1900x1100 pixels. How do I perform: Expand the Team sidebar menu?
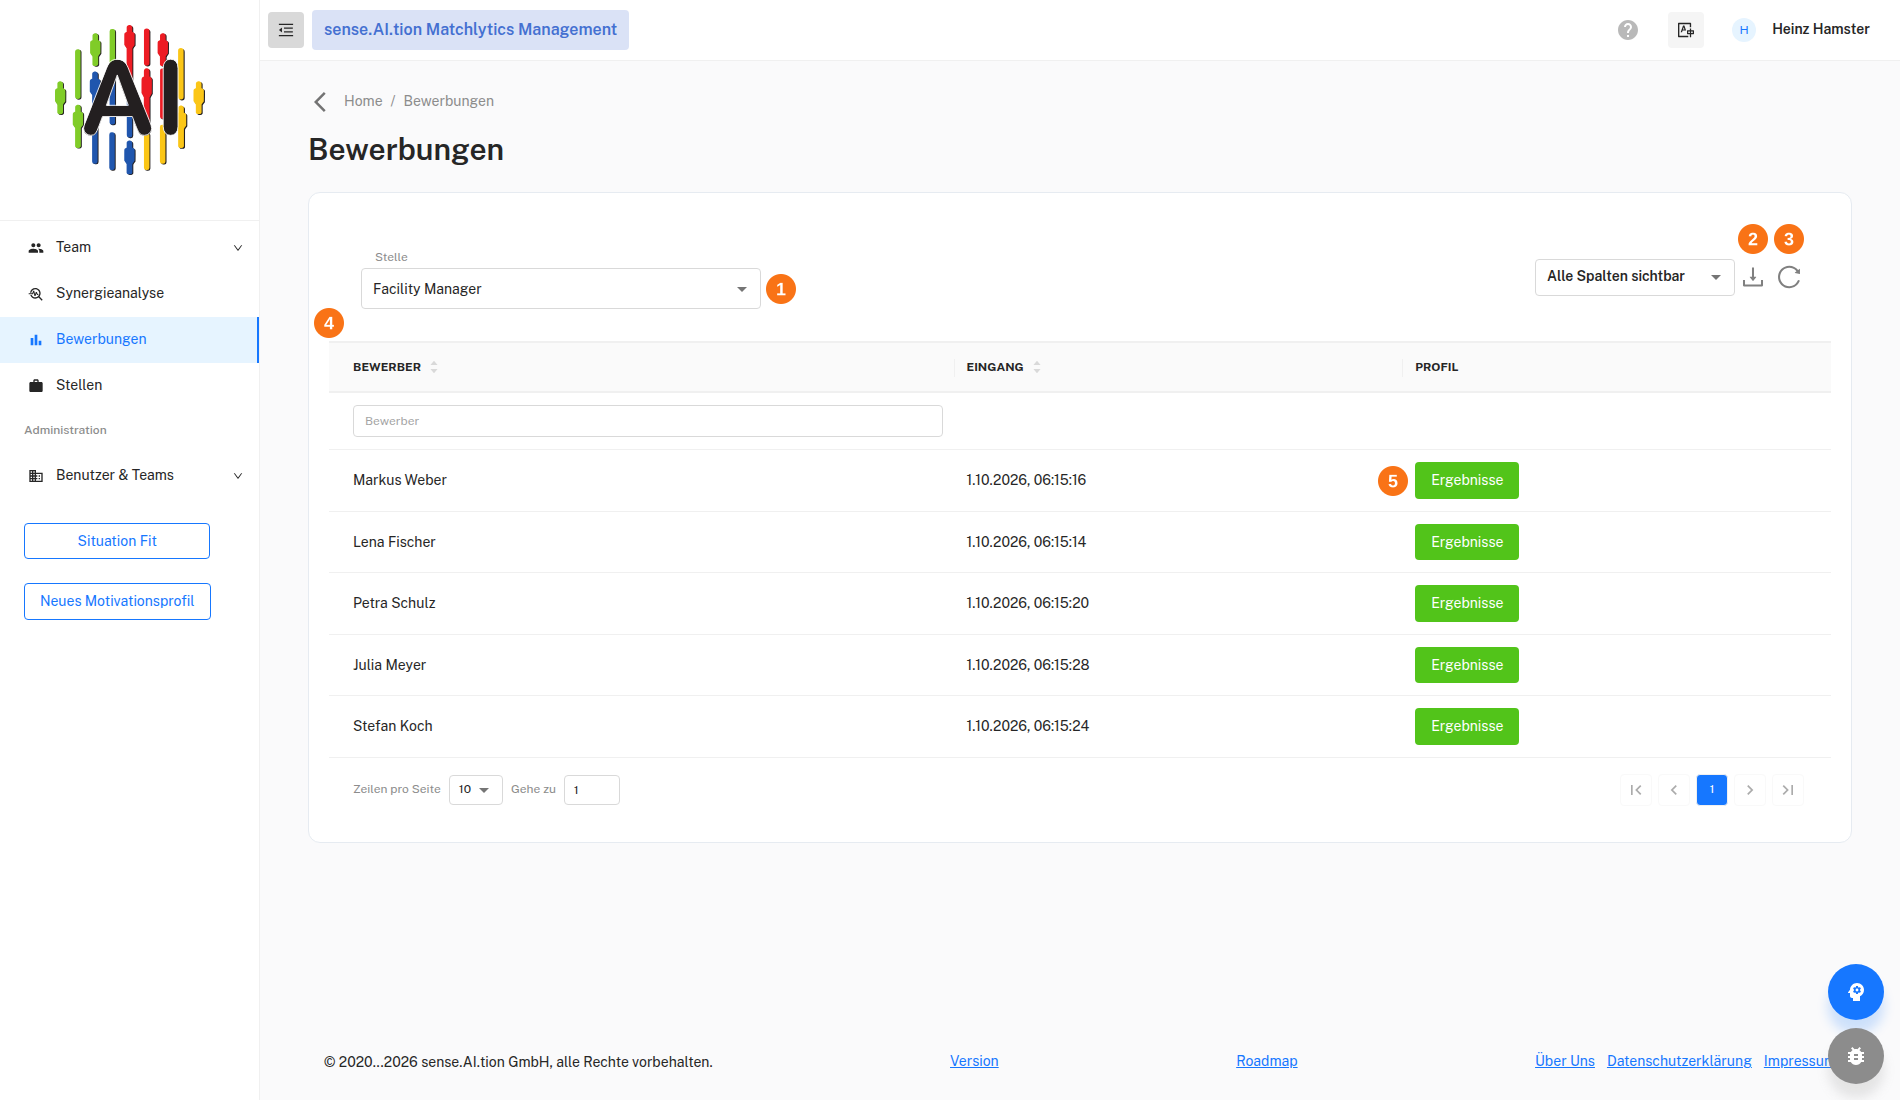(x=130, y=247)
